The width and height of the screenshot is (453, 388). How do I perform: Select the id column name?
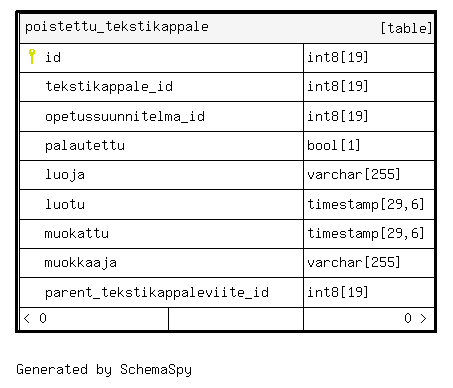(x=53, y=57)
